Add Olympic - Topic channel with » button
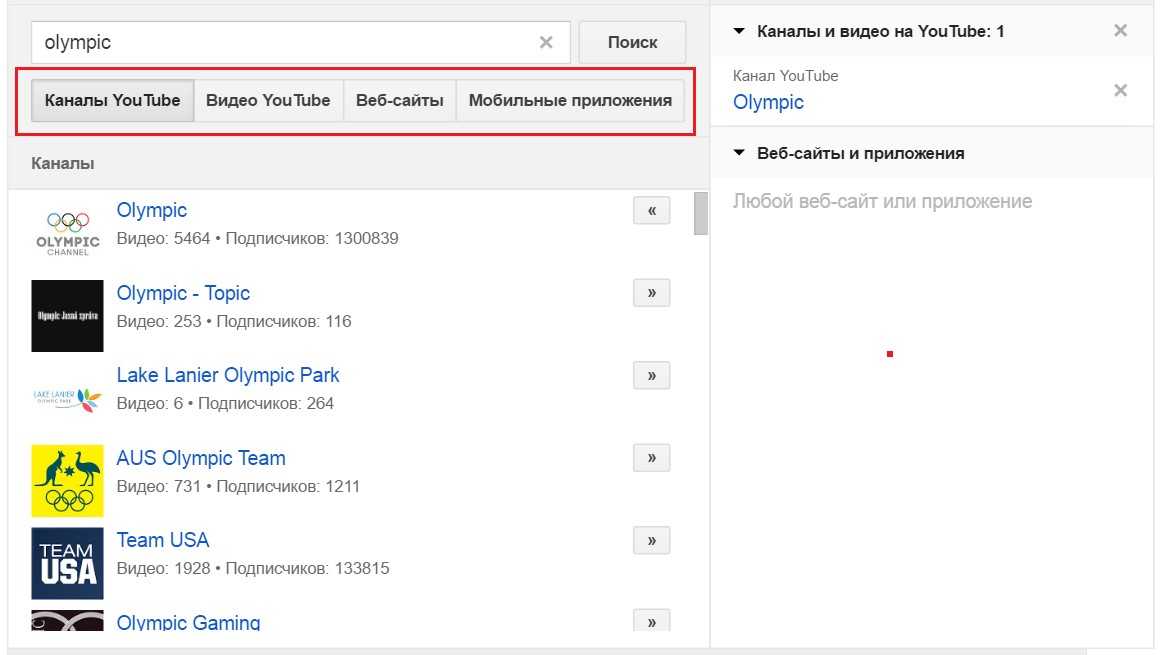 tap(652, 292)
